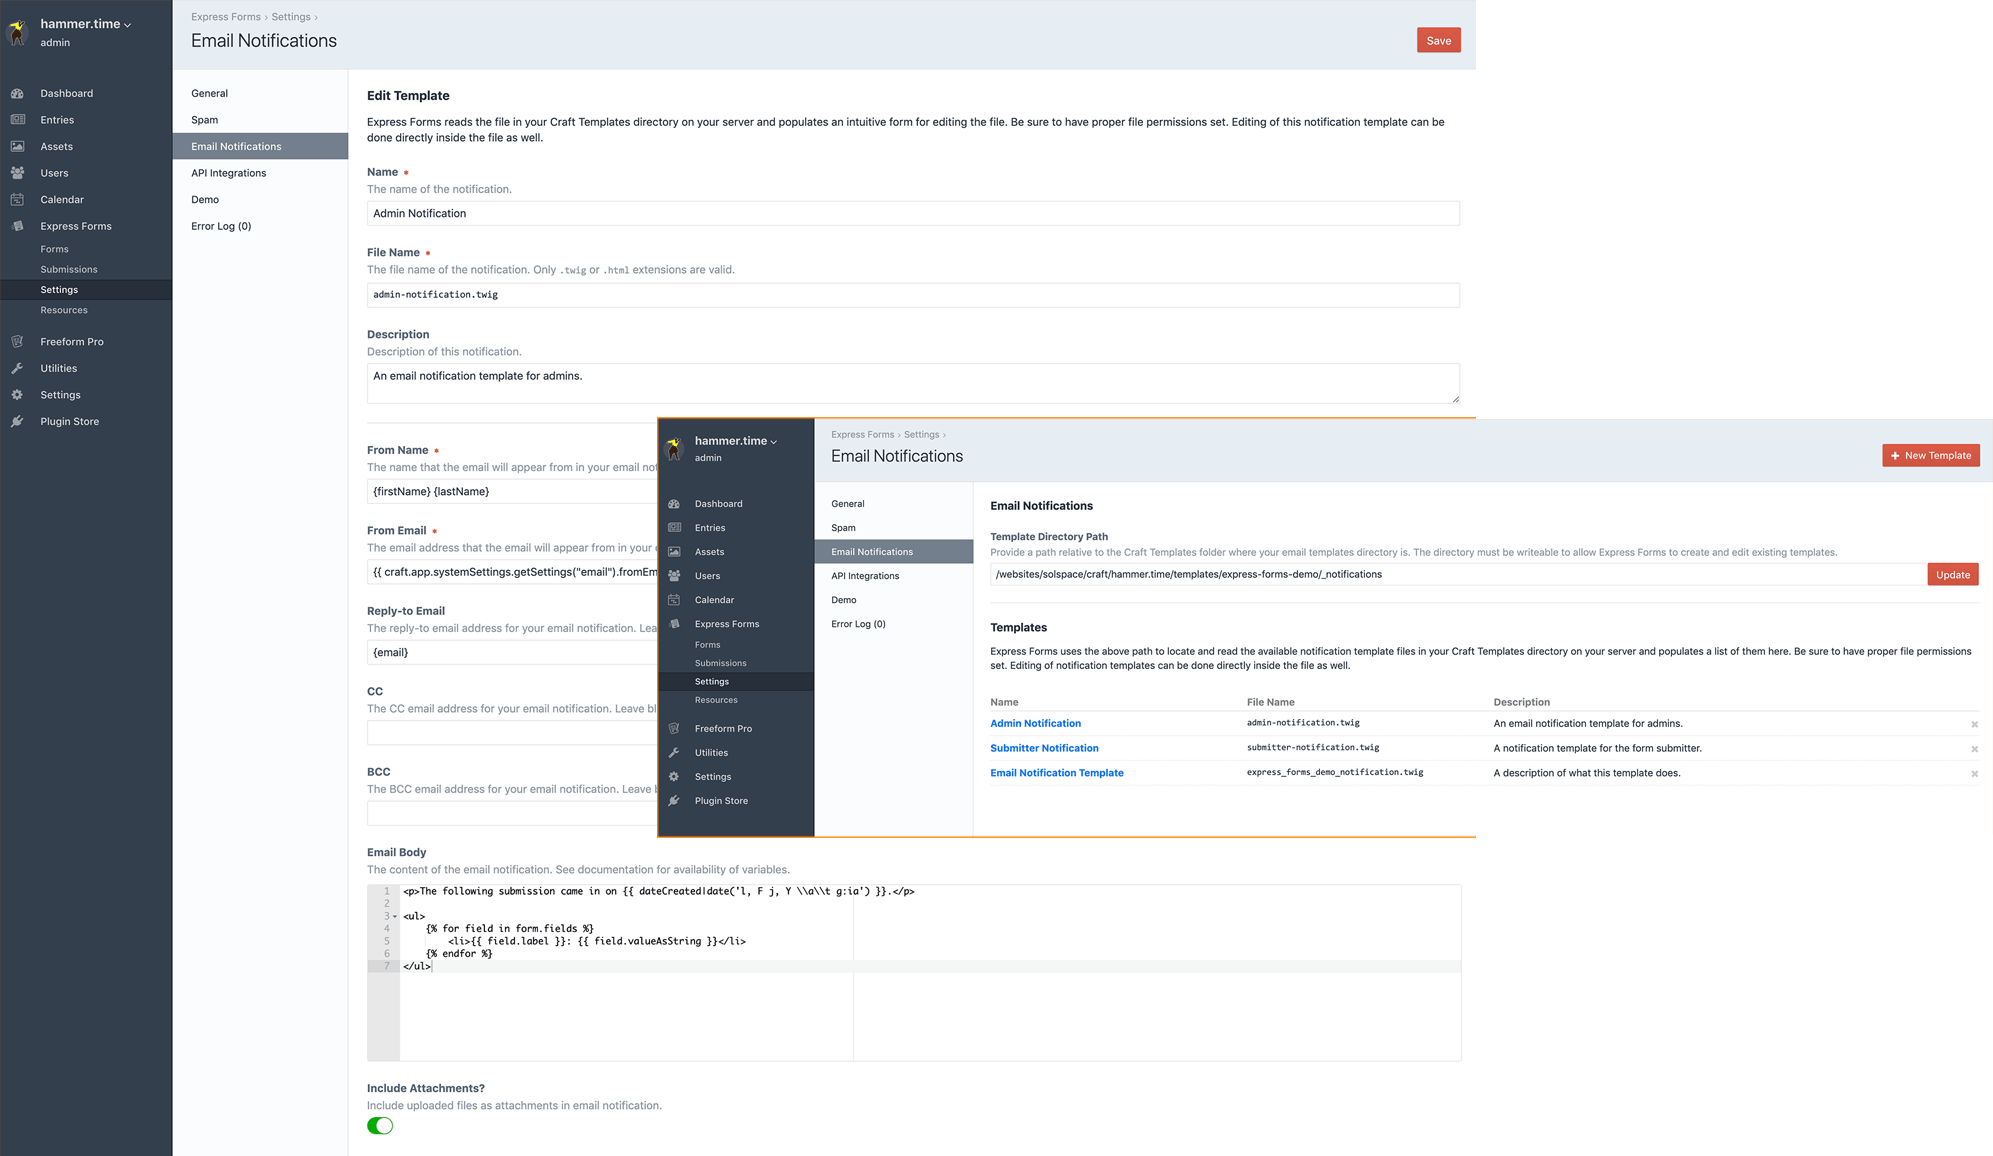The width and height of the screenshot is (1993, 1156).
Task: Click the Template Directory Path input field
Action: pyautogui.click(x=1458, y=574)
